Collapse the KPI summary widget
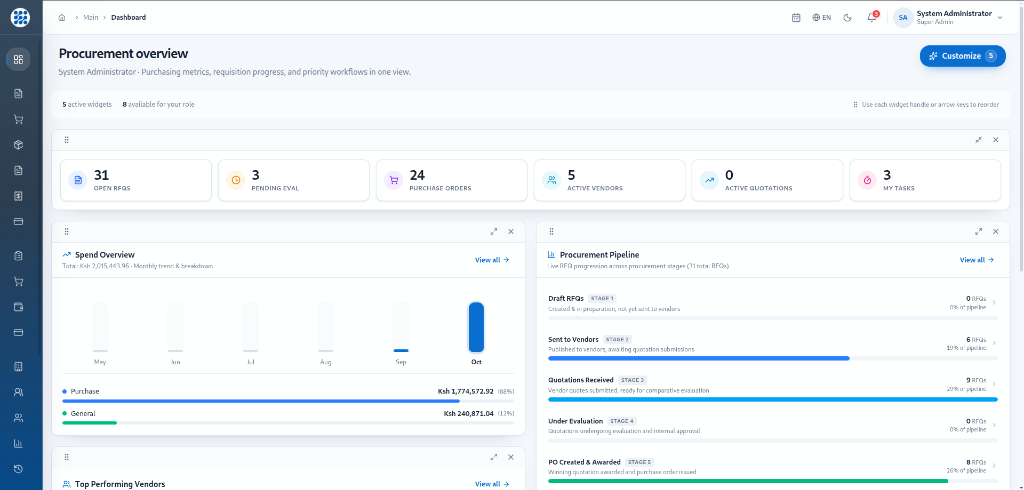This screenshot has height=490, width=1024. 978,140
